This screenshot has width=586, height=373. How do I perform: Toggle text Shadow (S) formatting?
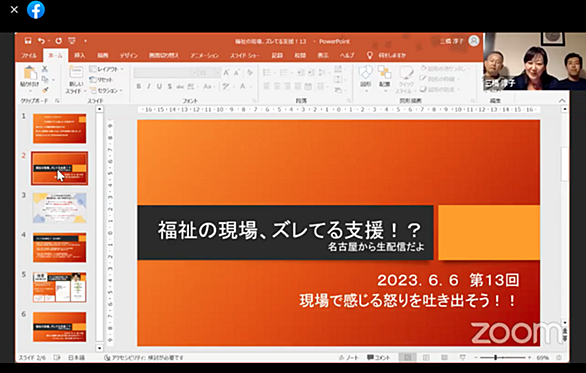coord(170,87)
